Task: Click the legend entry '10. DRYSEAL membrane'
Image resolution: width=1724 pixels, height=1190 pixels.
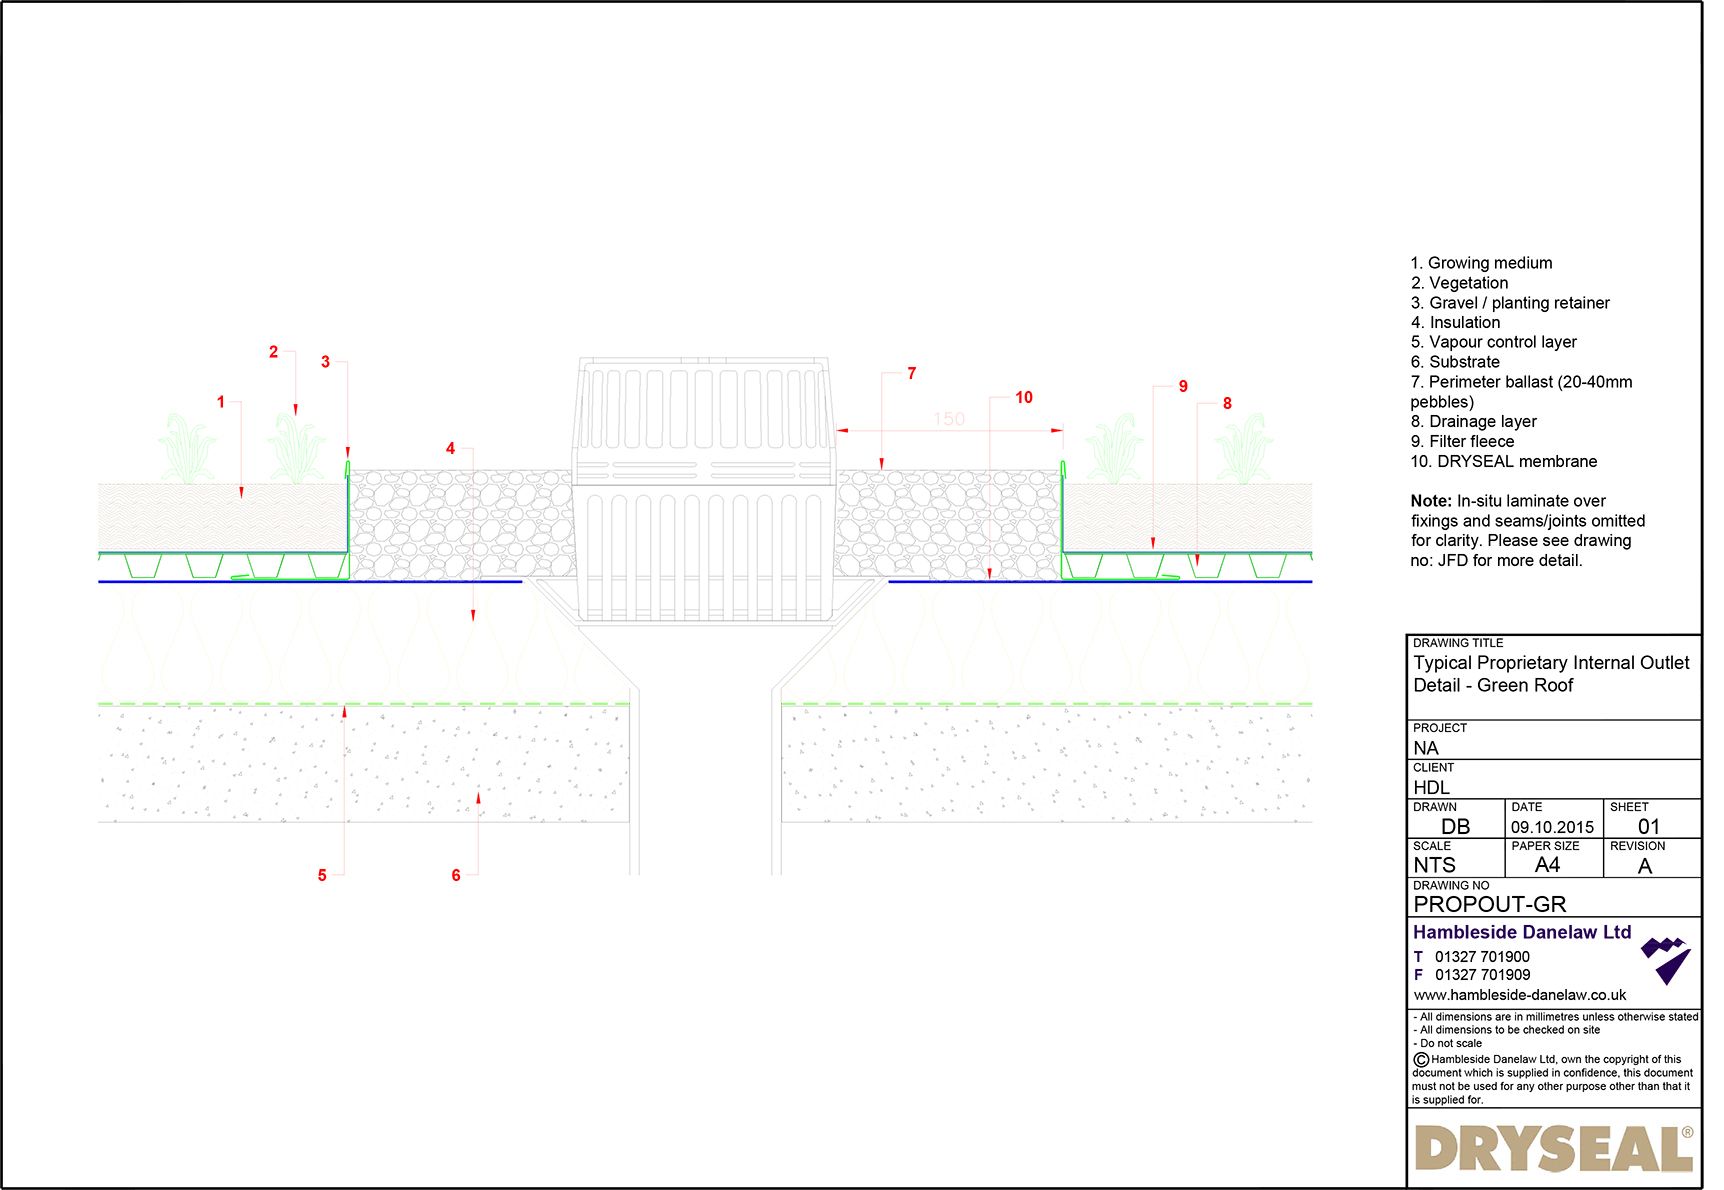Action: [x=1503, y=462]
